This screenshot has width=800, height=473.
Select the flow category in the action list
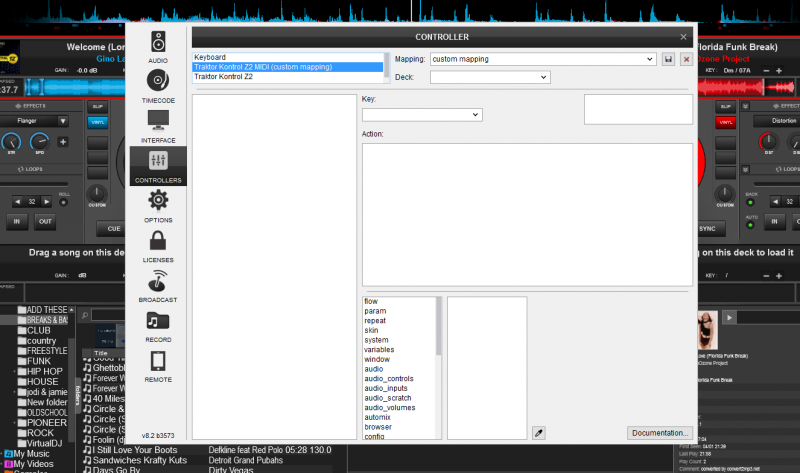pyautogui.click(x=371, y=301)
